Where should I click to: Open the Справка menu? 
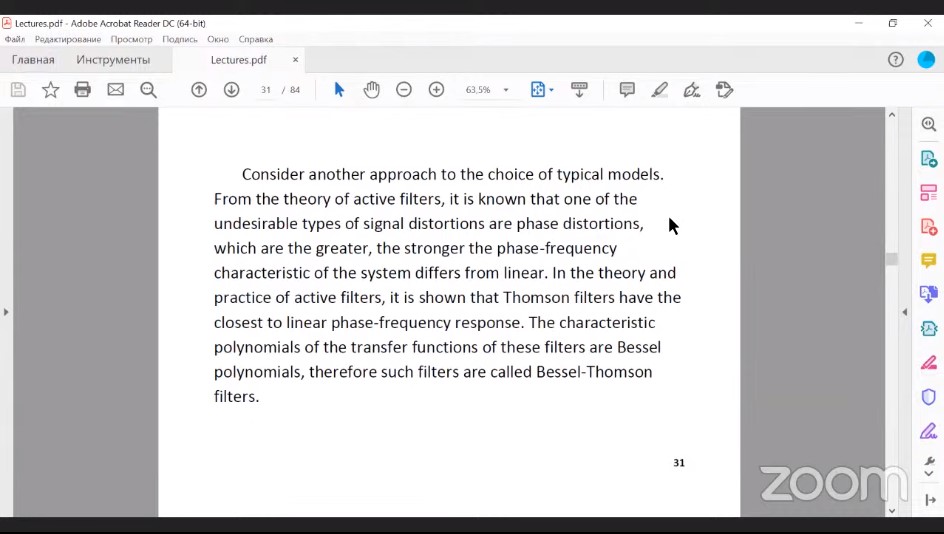click(256, 39)
